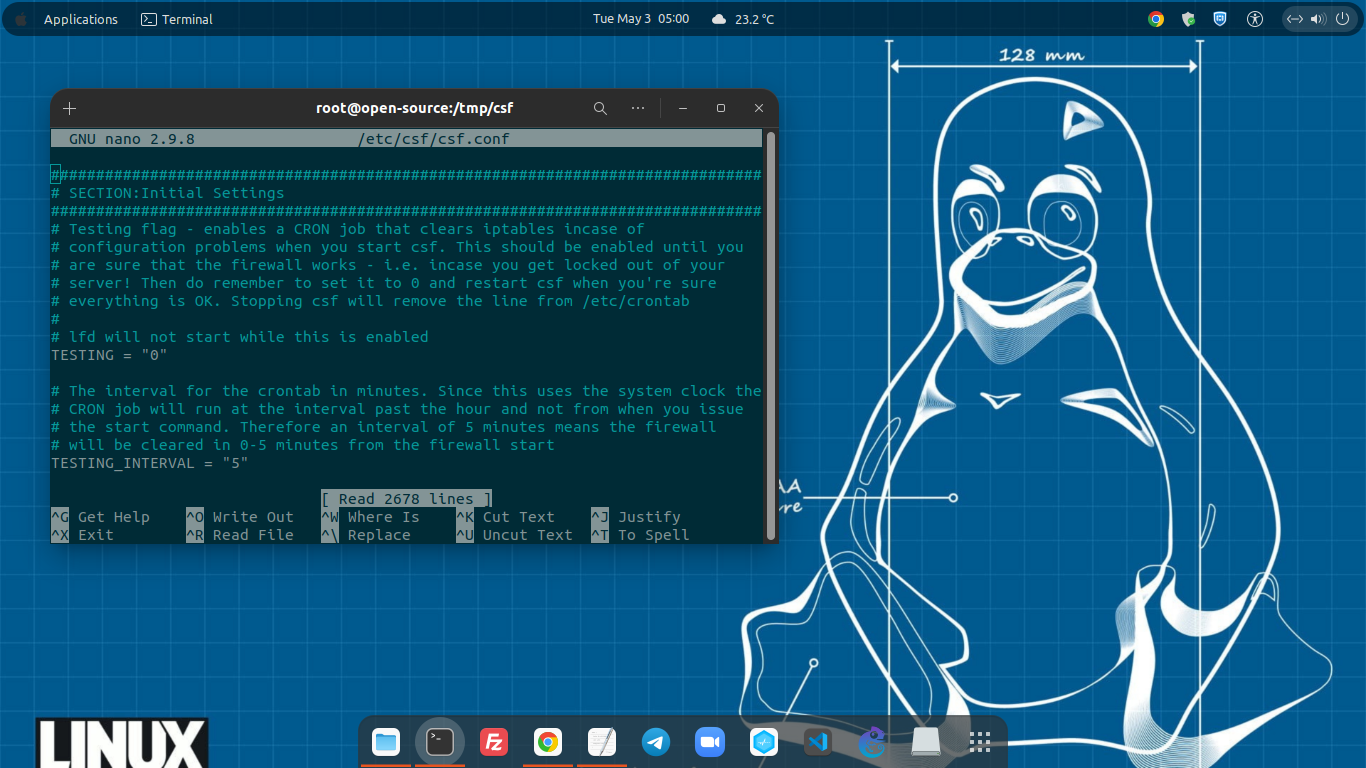The width and height of the screenshot is (1366, 768).
Task: Click the line starting '# everything is OK'
Action: point(370,301)
